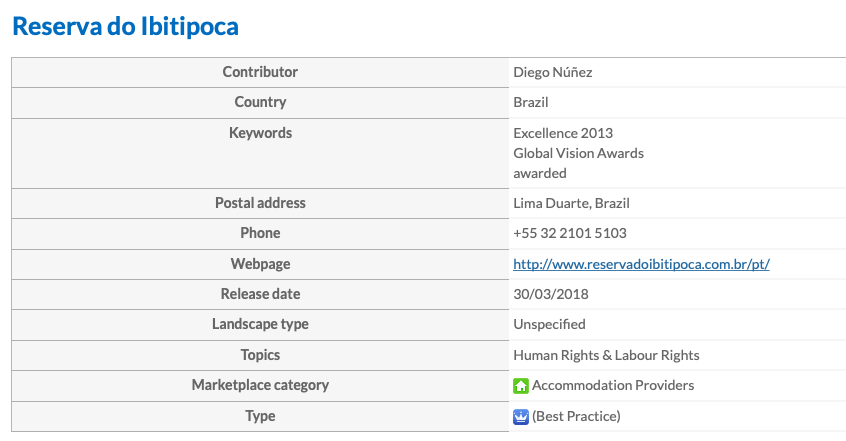846x441 pixels.
Task: Click the contributor name Diego Núñez
Action: click(x=552, y=72)
